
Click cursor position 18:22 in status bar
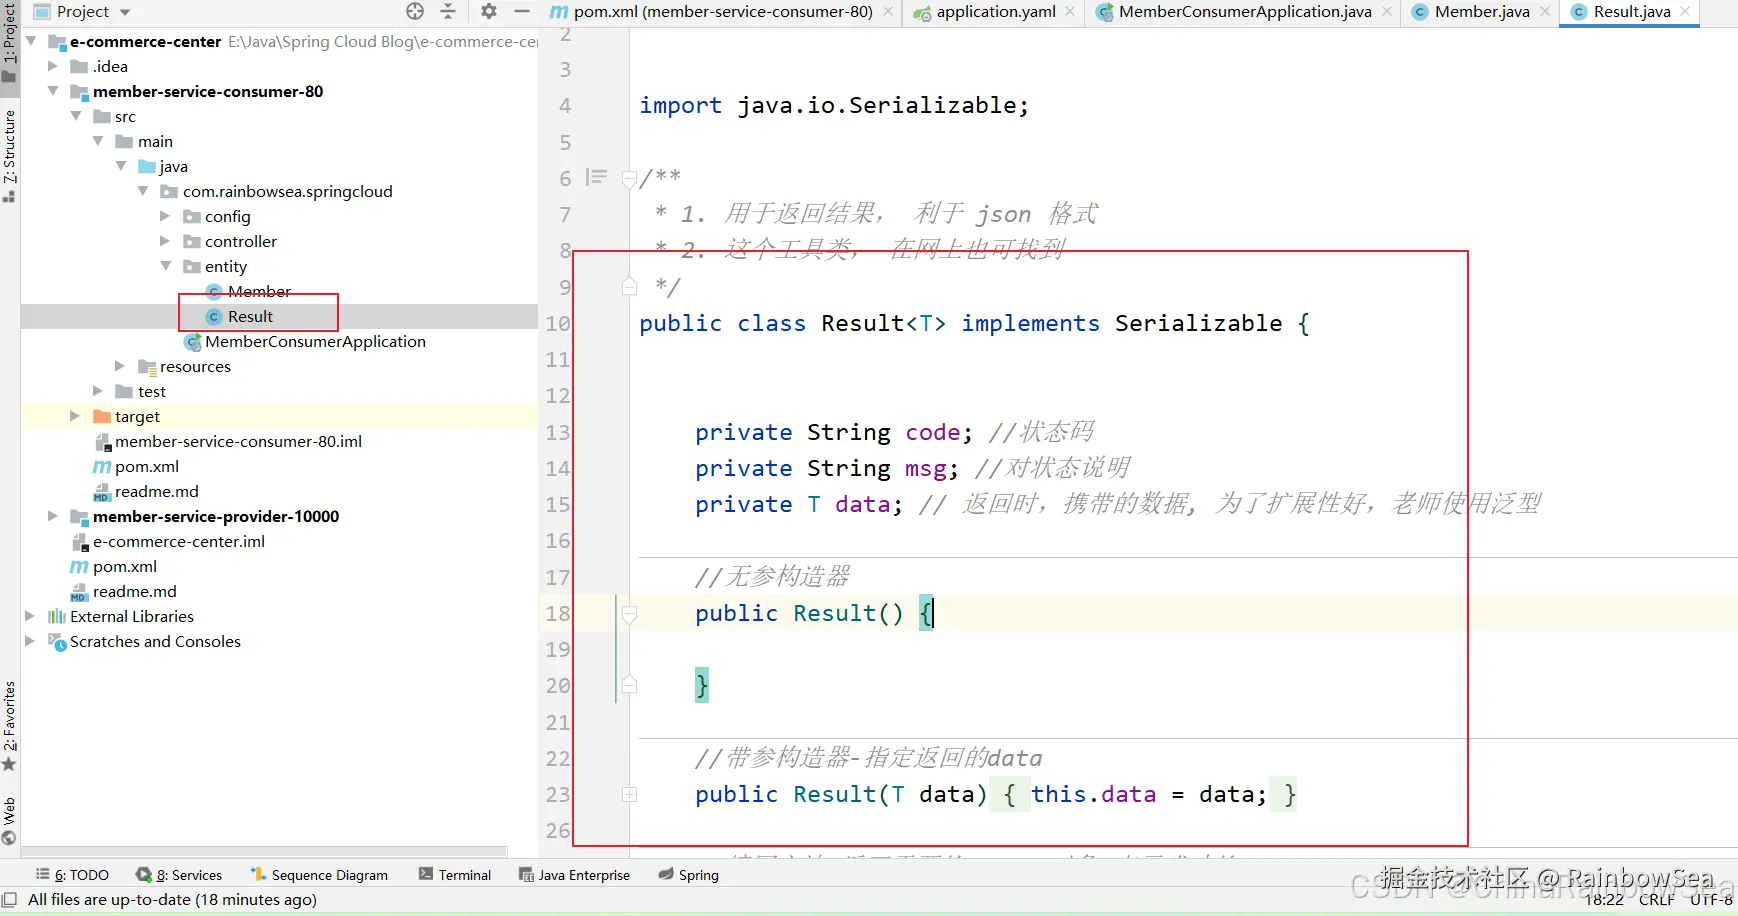point(1604,900)
